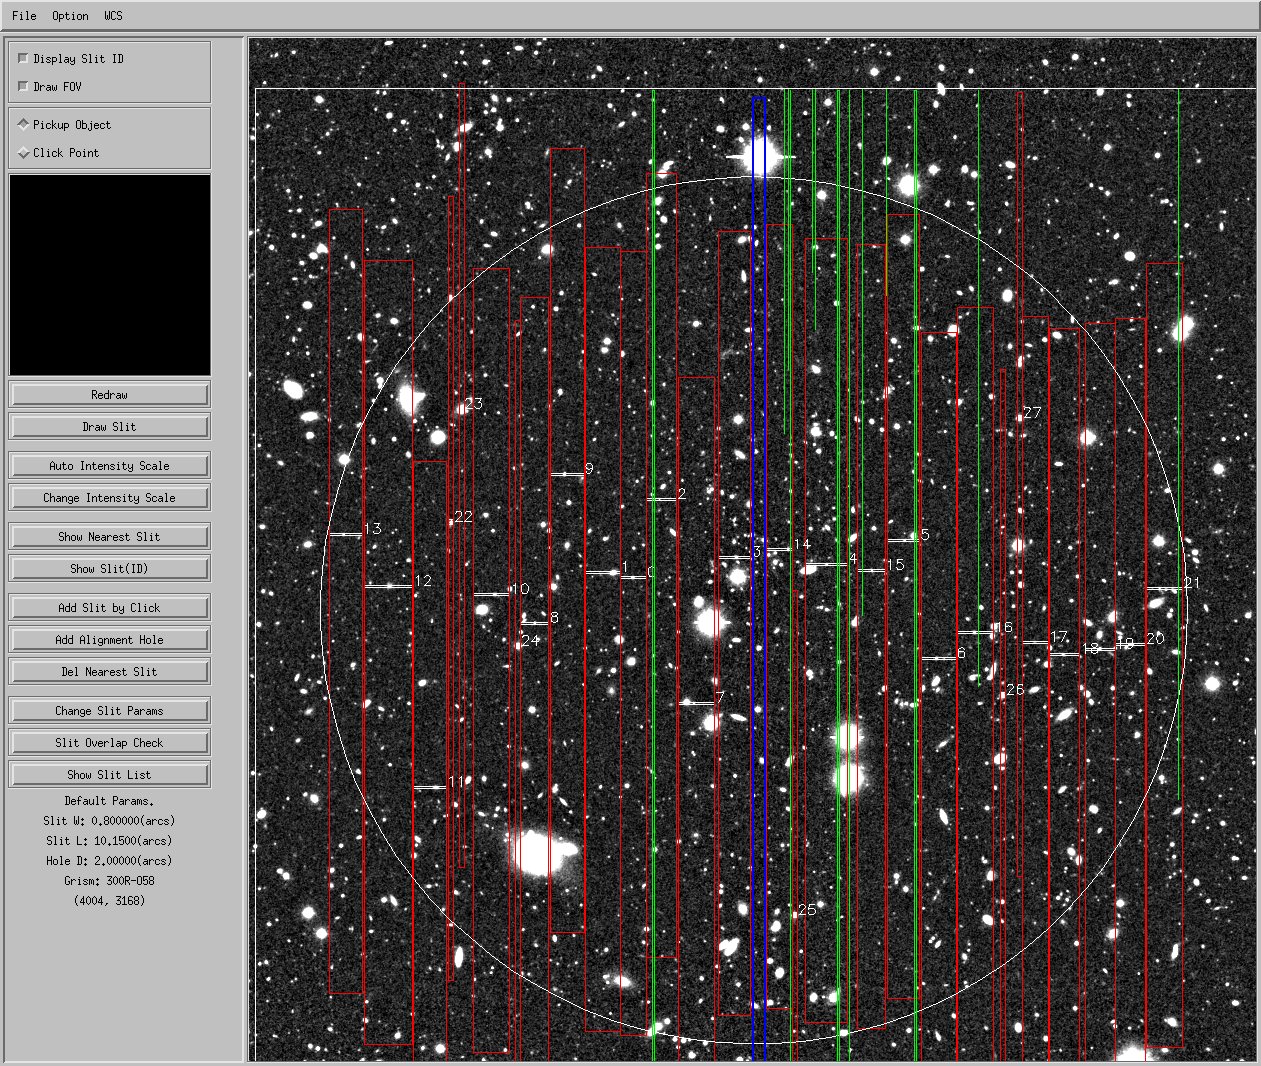Click the Default Params. label
Image resolution: width=1261 pixels, height=1066 pixels.
point(109,801)
